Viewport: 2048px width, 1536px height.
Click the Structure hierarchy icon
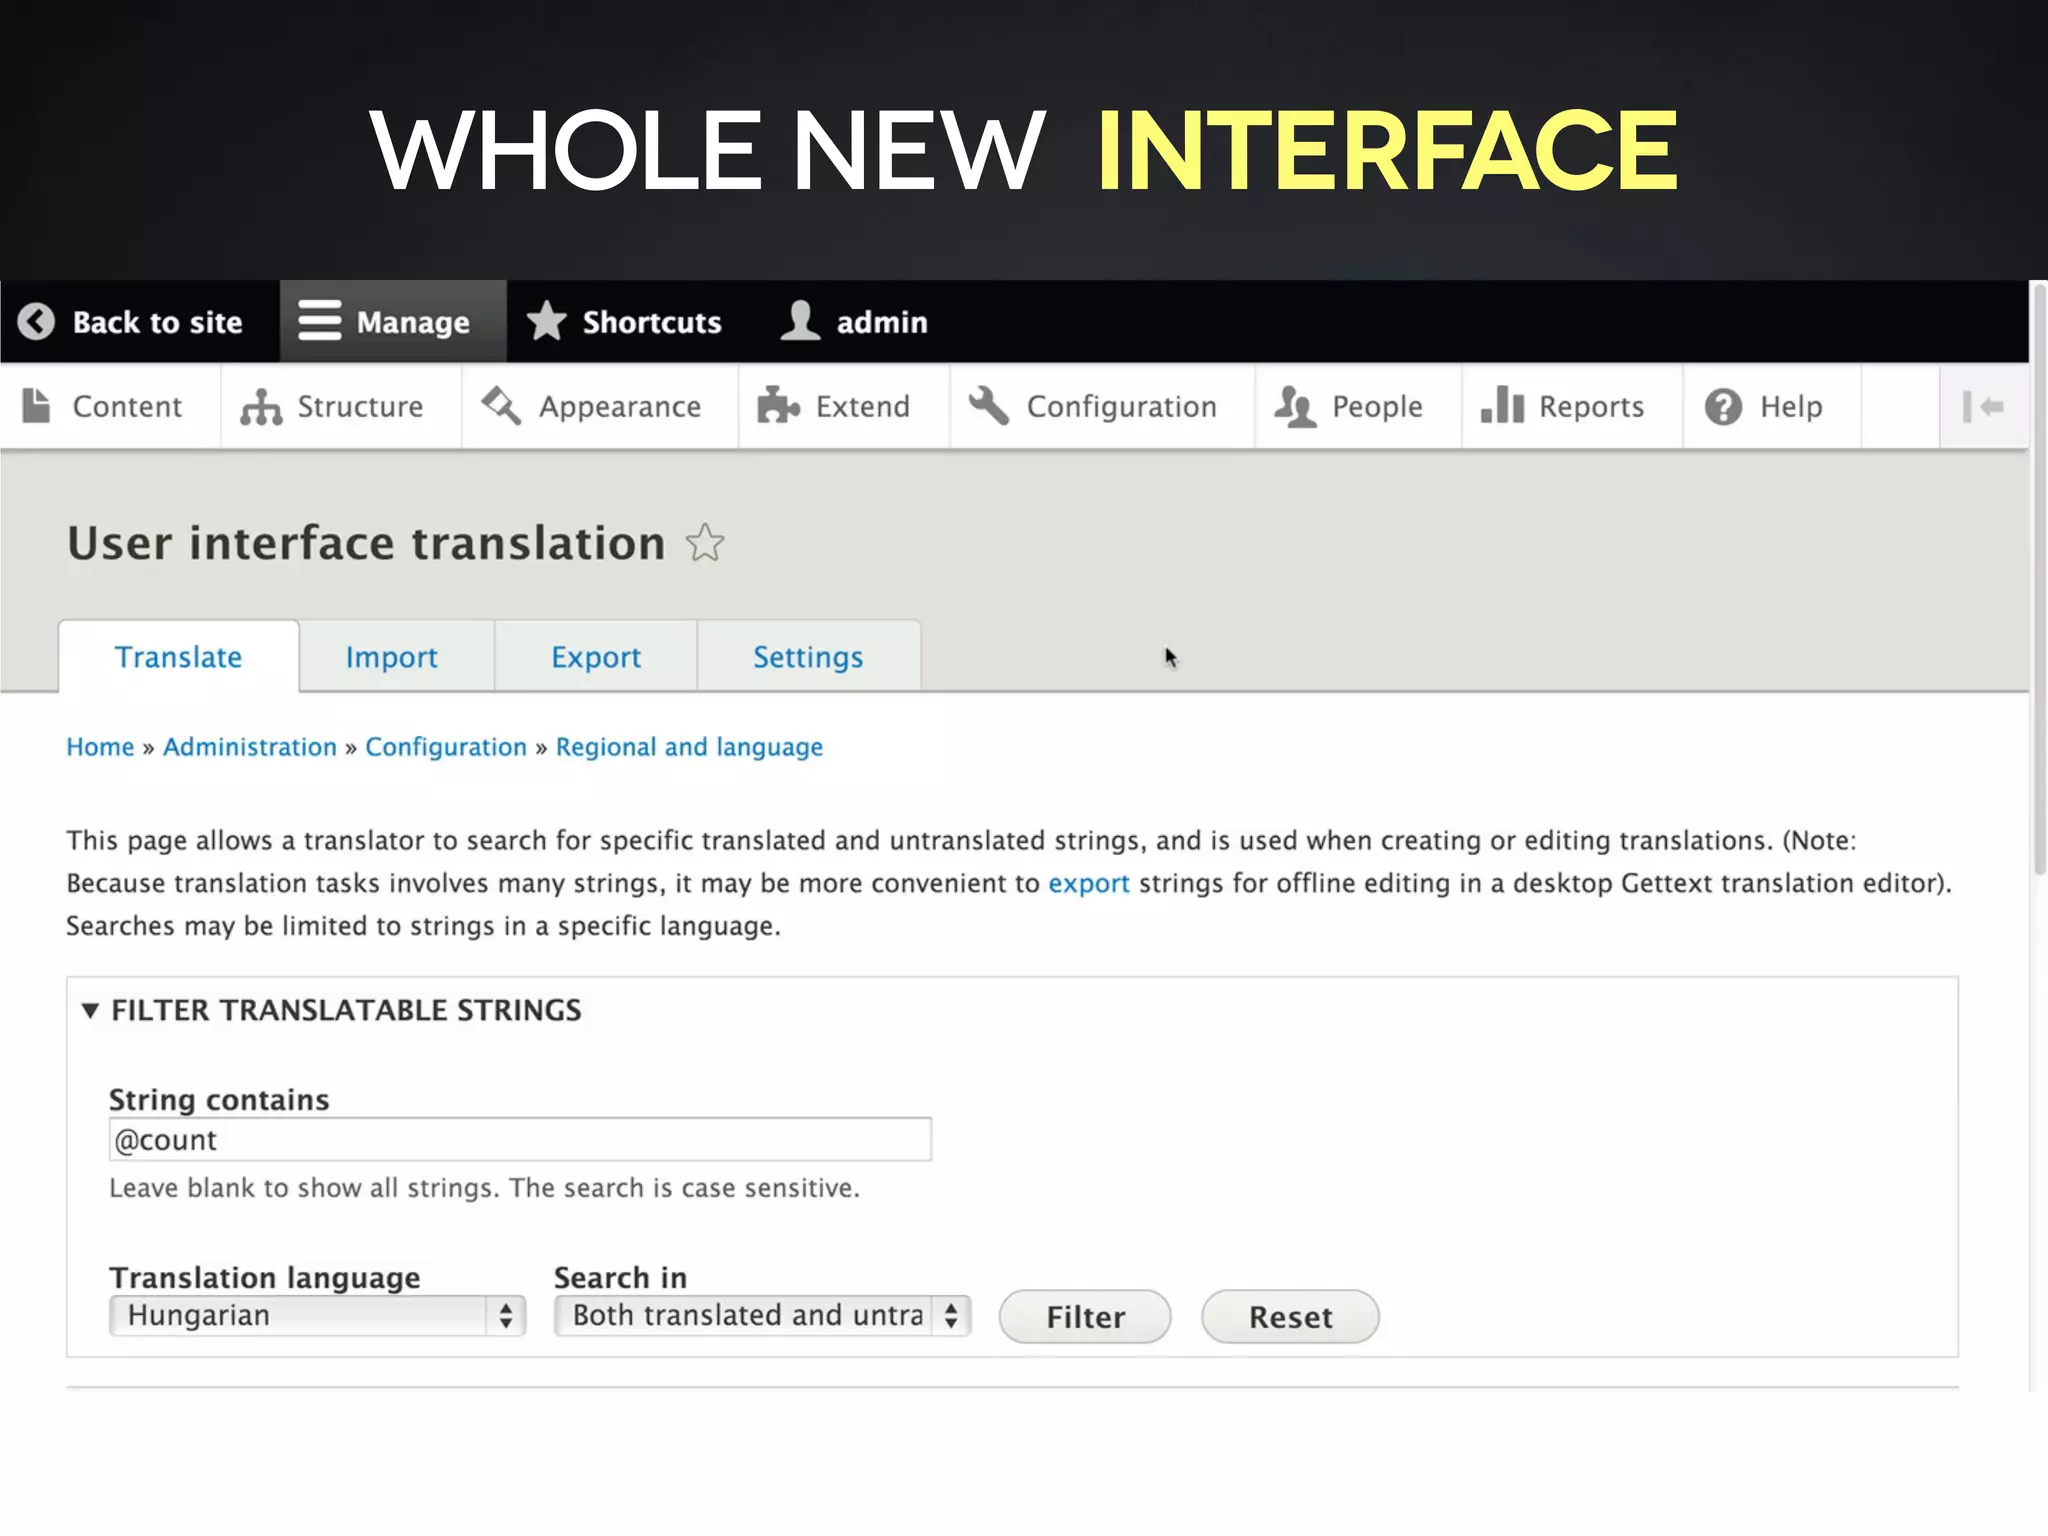click(261, 407)
